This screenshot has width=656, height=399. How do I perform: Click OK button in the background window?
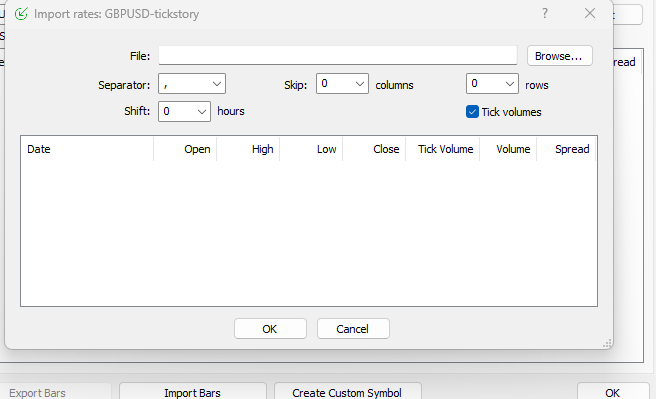(x=613, y=392)
